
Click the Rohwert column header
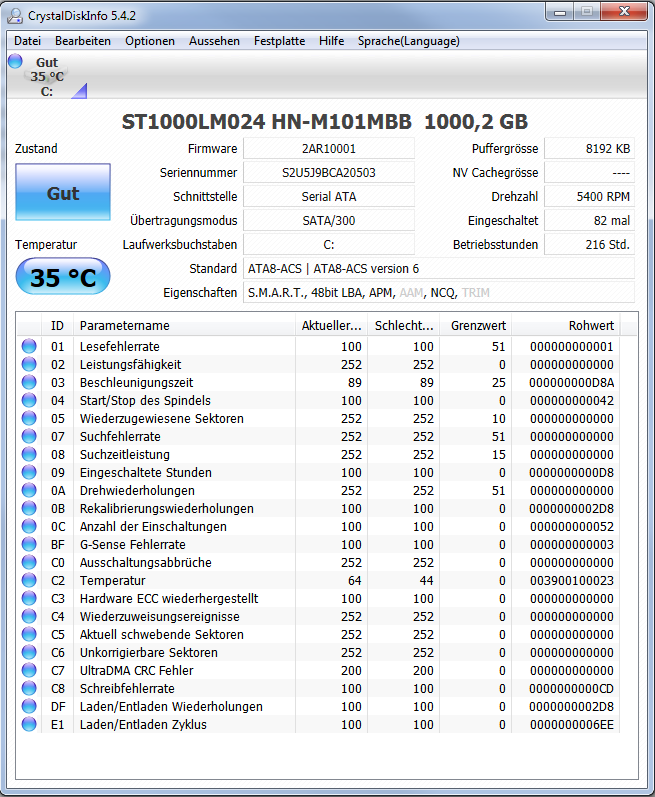coord(566,325)
